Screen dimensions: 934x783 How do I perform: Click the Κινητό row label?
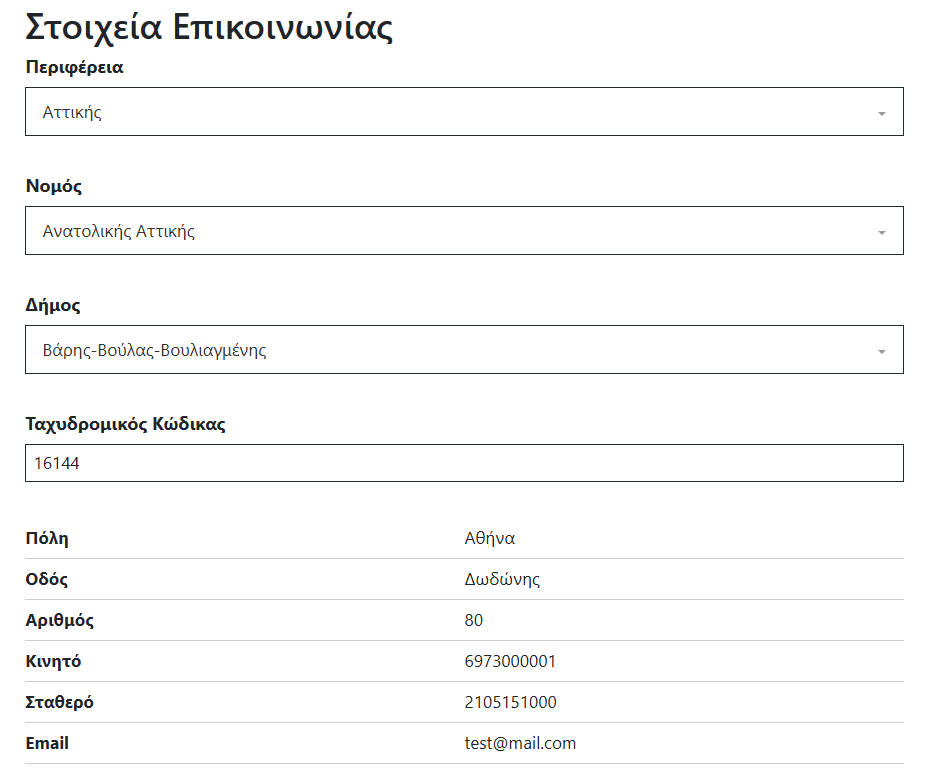53,661
